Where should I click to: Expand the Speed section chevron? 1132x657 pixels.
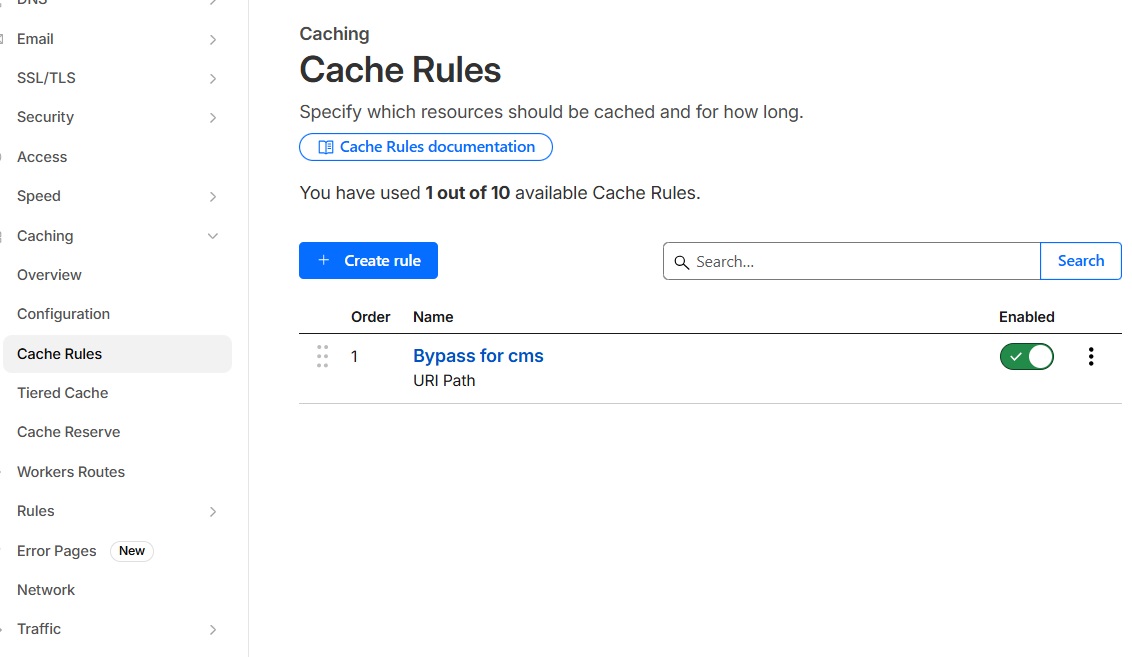click(x=212, y=197)
